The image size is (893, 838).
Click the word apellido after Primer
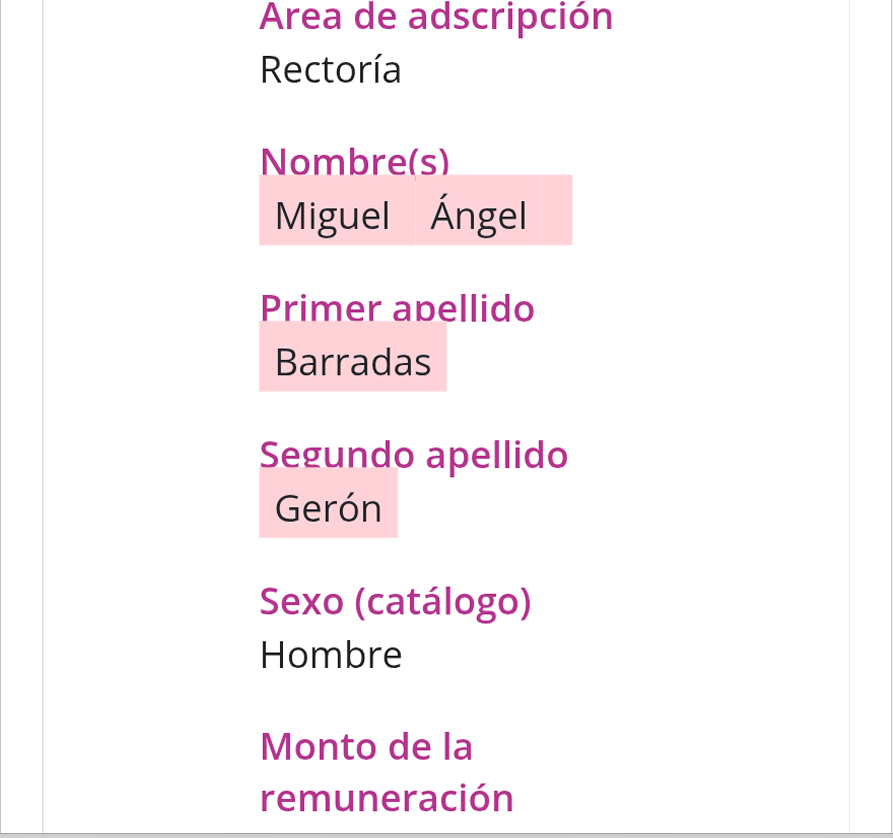point(464,308)
